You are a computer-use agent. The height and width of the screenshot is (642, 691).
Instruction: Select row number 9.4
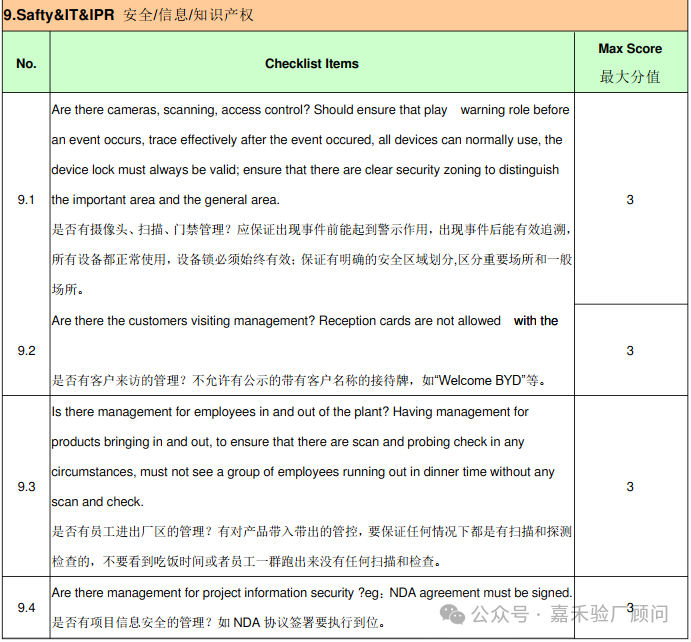[26, 608]
